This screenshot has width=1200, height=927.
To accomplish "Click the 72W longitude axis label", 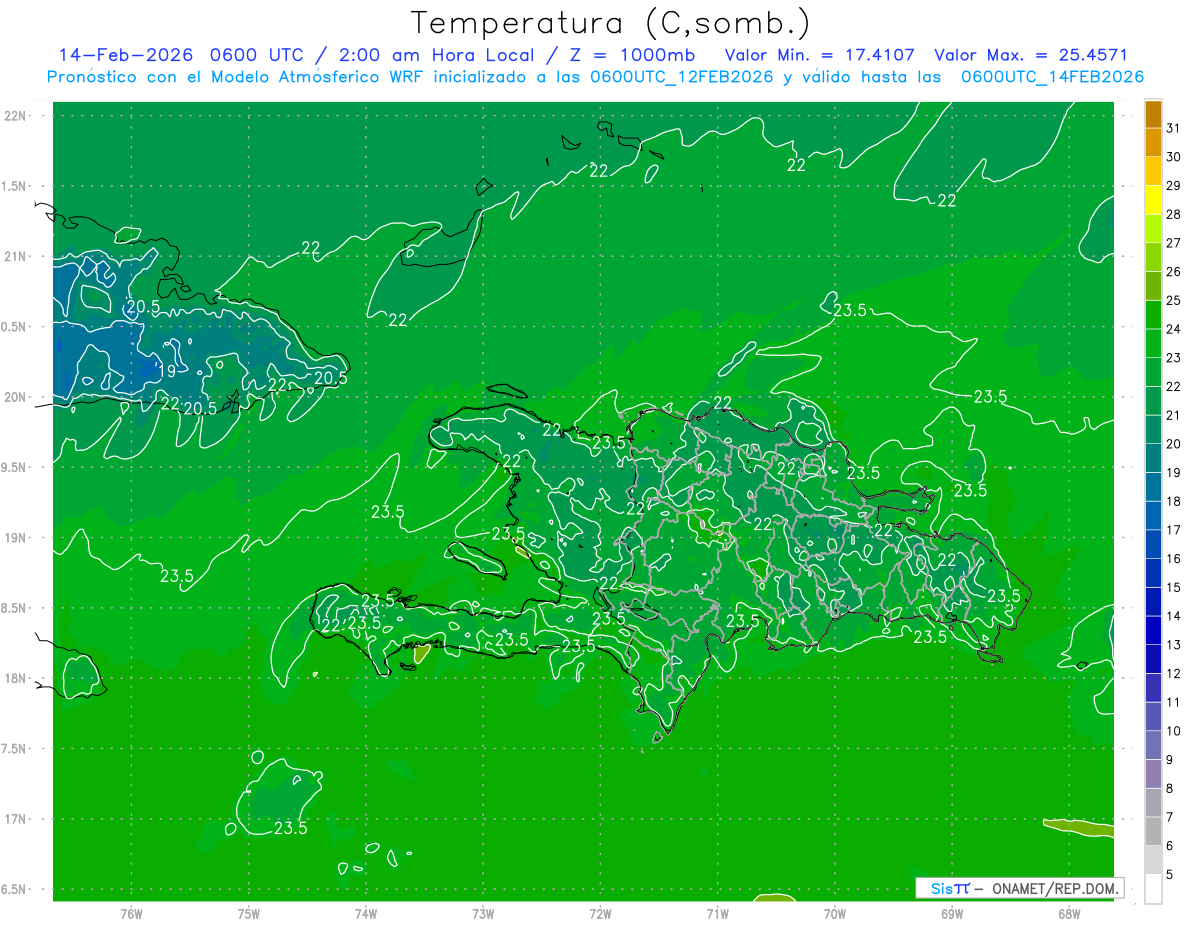I will click(600, 913).
